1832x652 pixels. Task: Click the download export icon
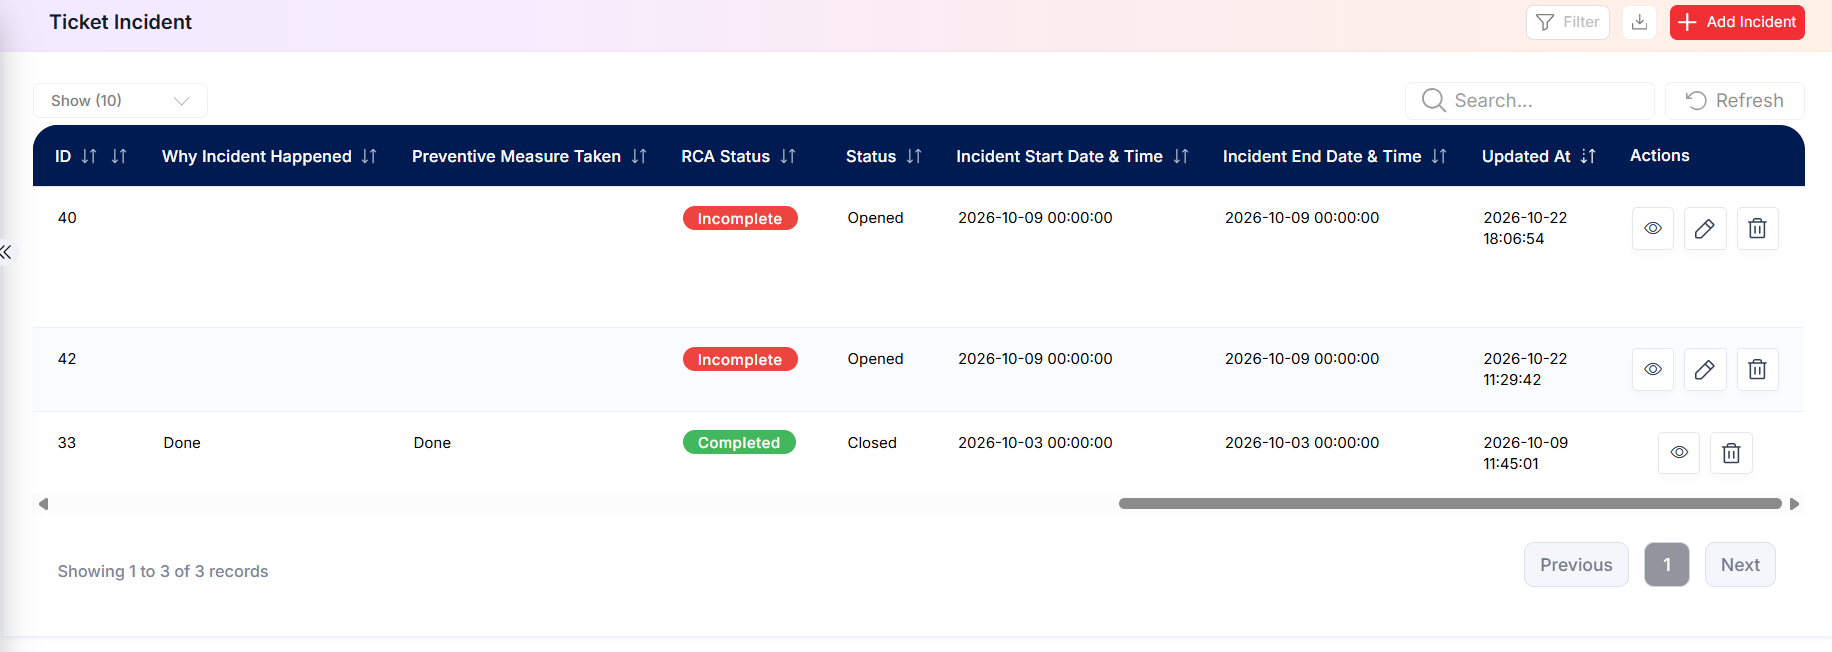click(1639, 22)
